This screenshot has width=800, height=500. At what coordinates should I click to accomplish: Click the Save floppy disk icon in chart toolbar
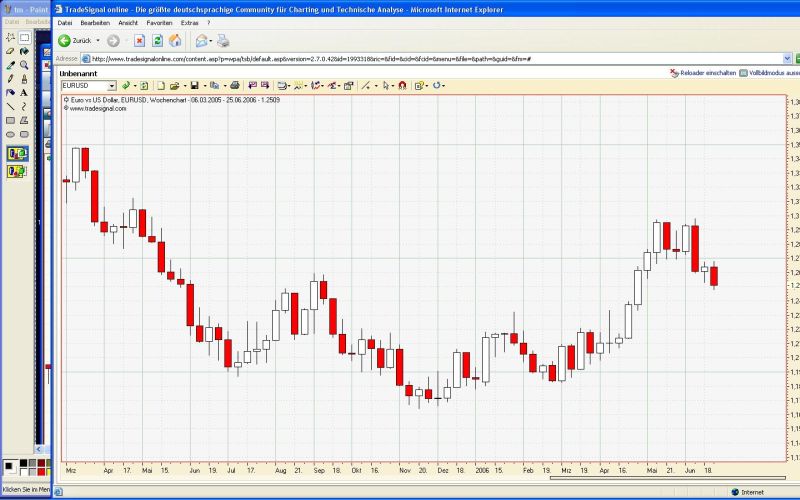tap(194, 86)
